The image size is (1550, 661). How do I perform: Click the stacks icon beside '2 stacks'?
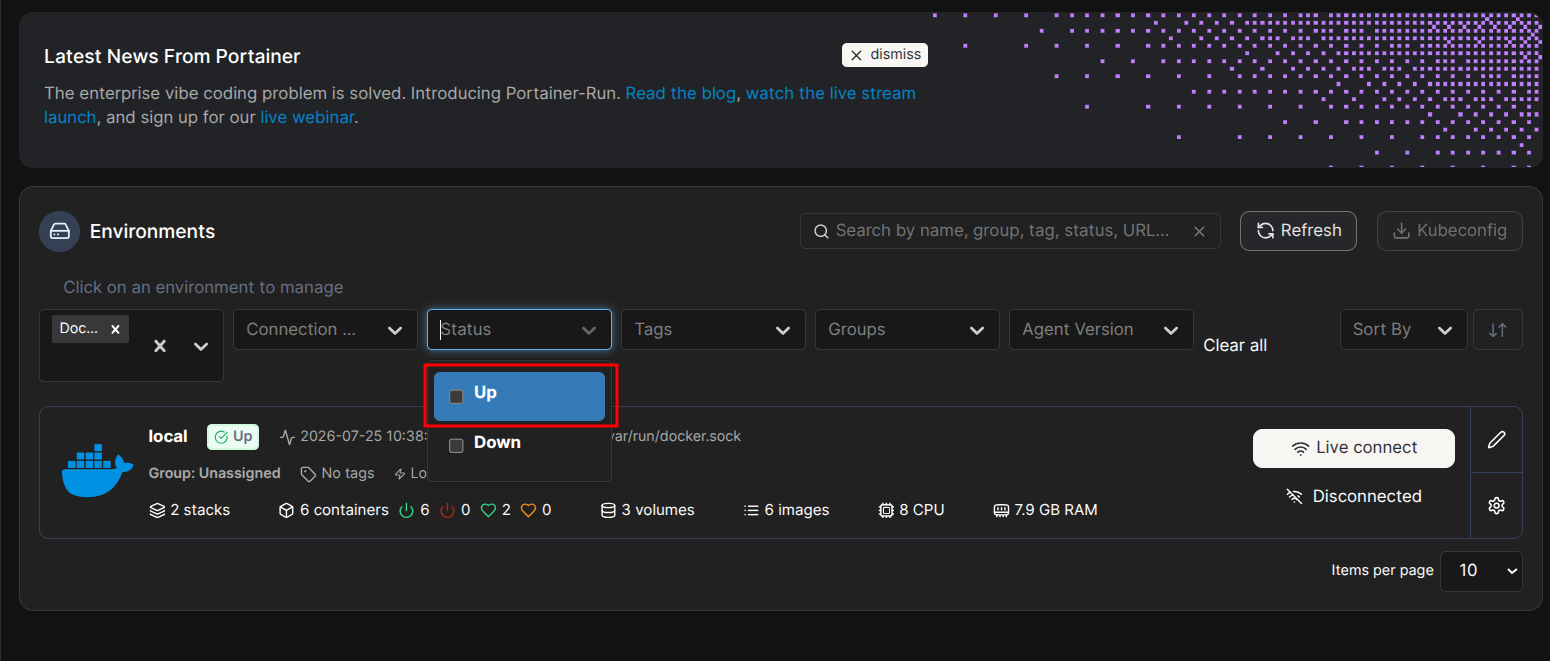coord(157,510)
